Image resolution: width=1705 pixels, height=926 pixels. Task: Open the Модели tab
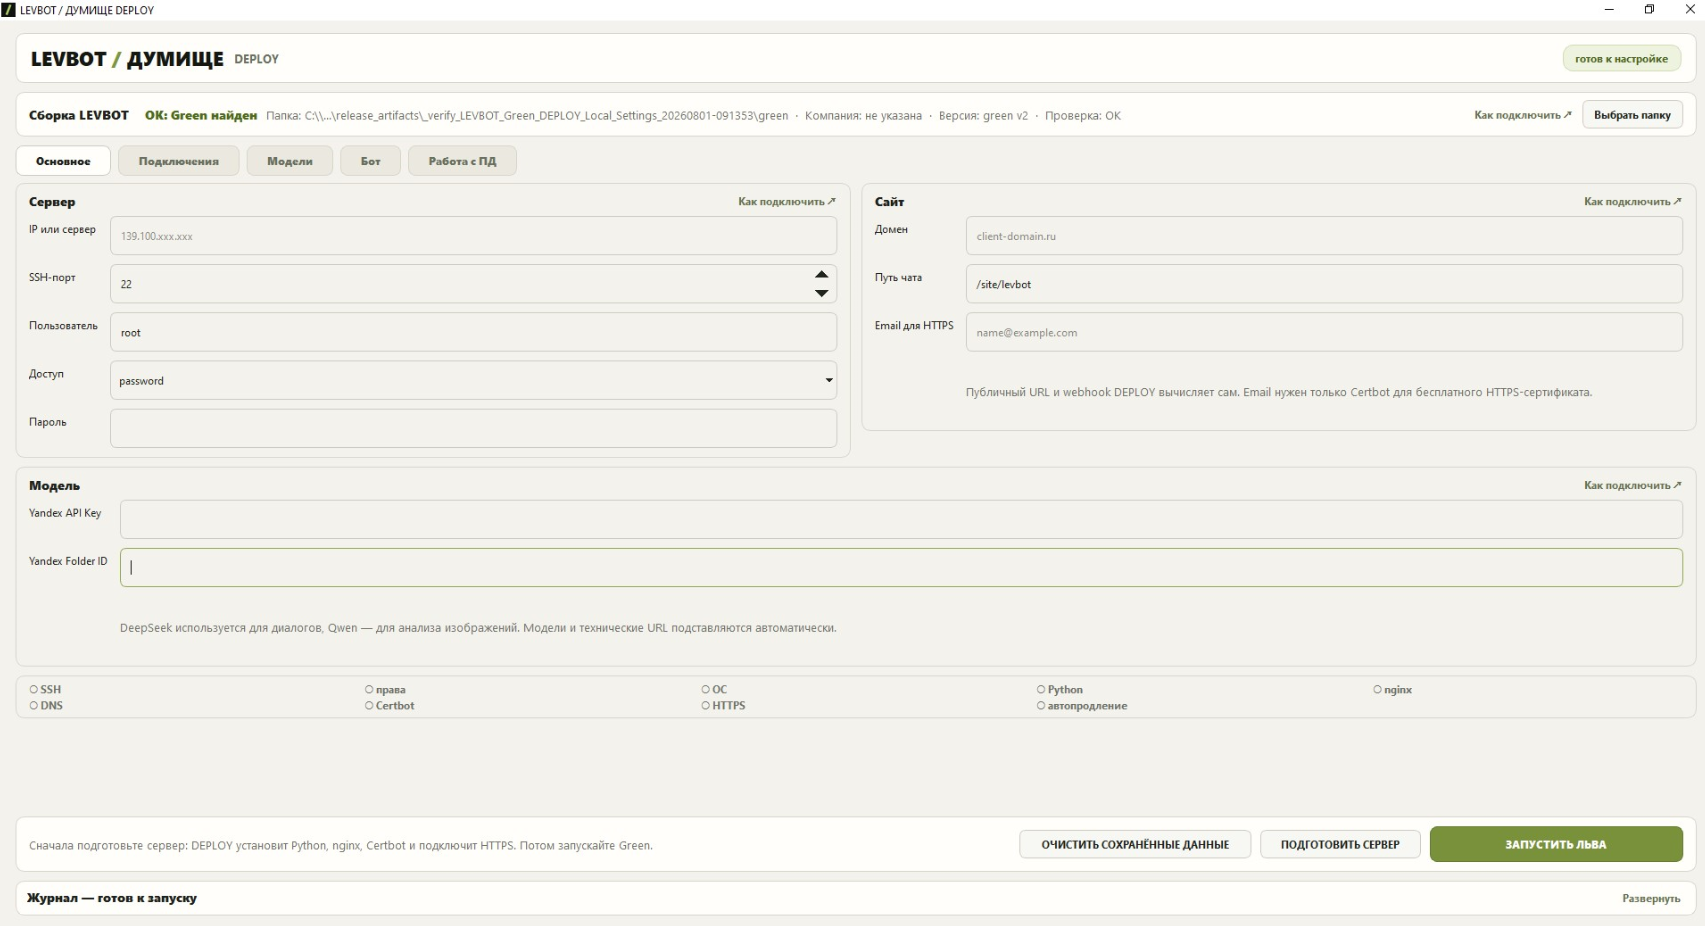coord(290,161)
